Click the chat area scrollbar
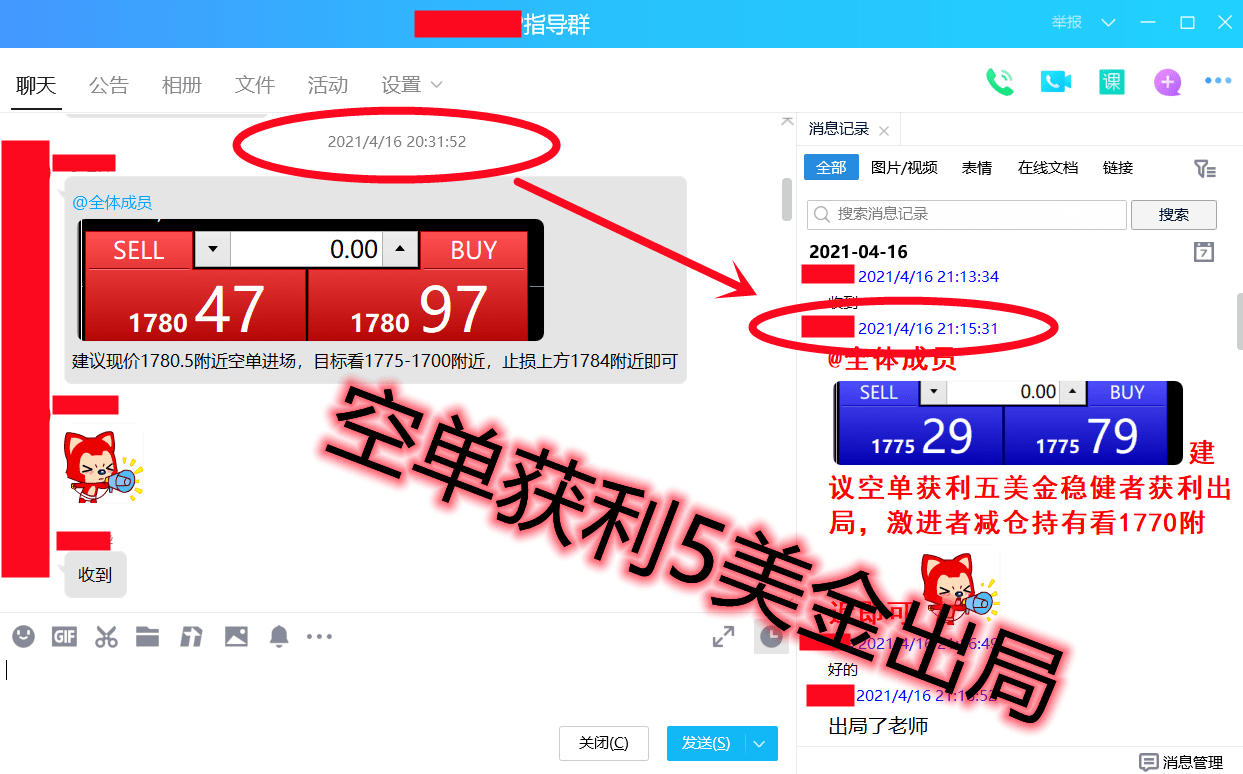 click(787, 199)
